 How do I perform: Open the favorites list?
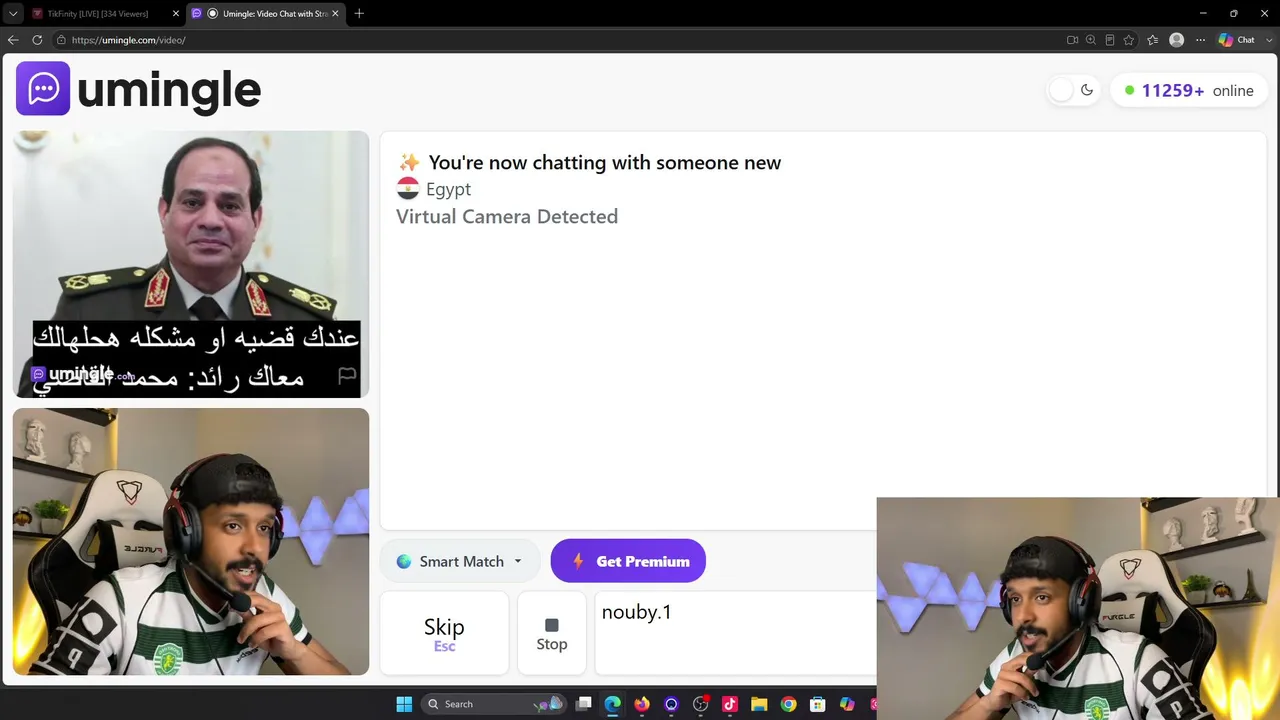[1153, 40]
